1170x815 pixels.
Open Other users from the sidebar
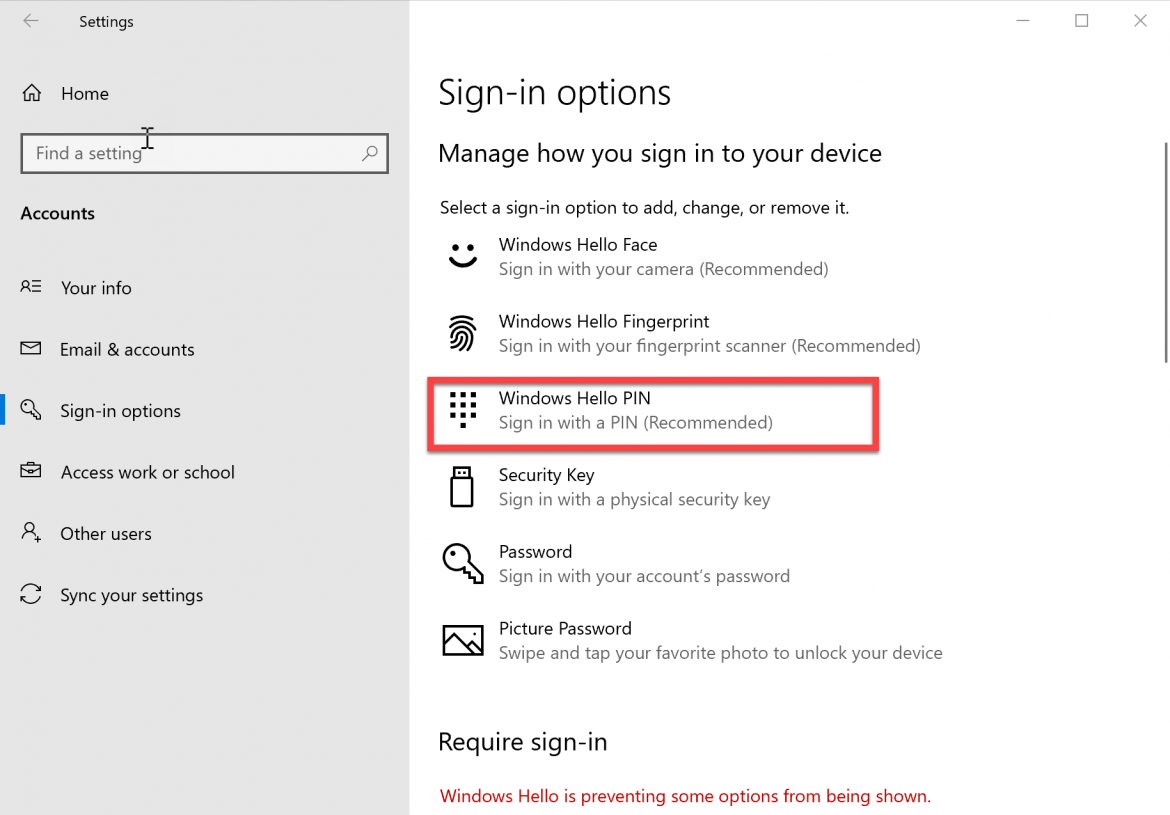coord(105,533)
